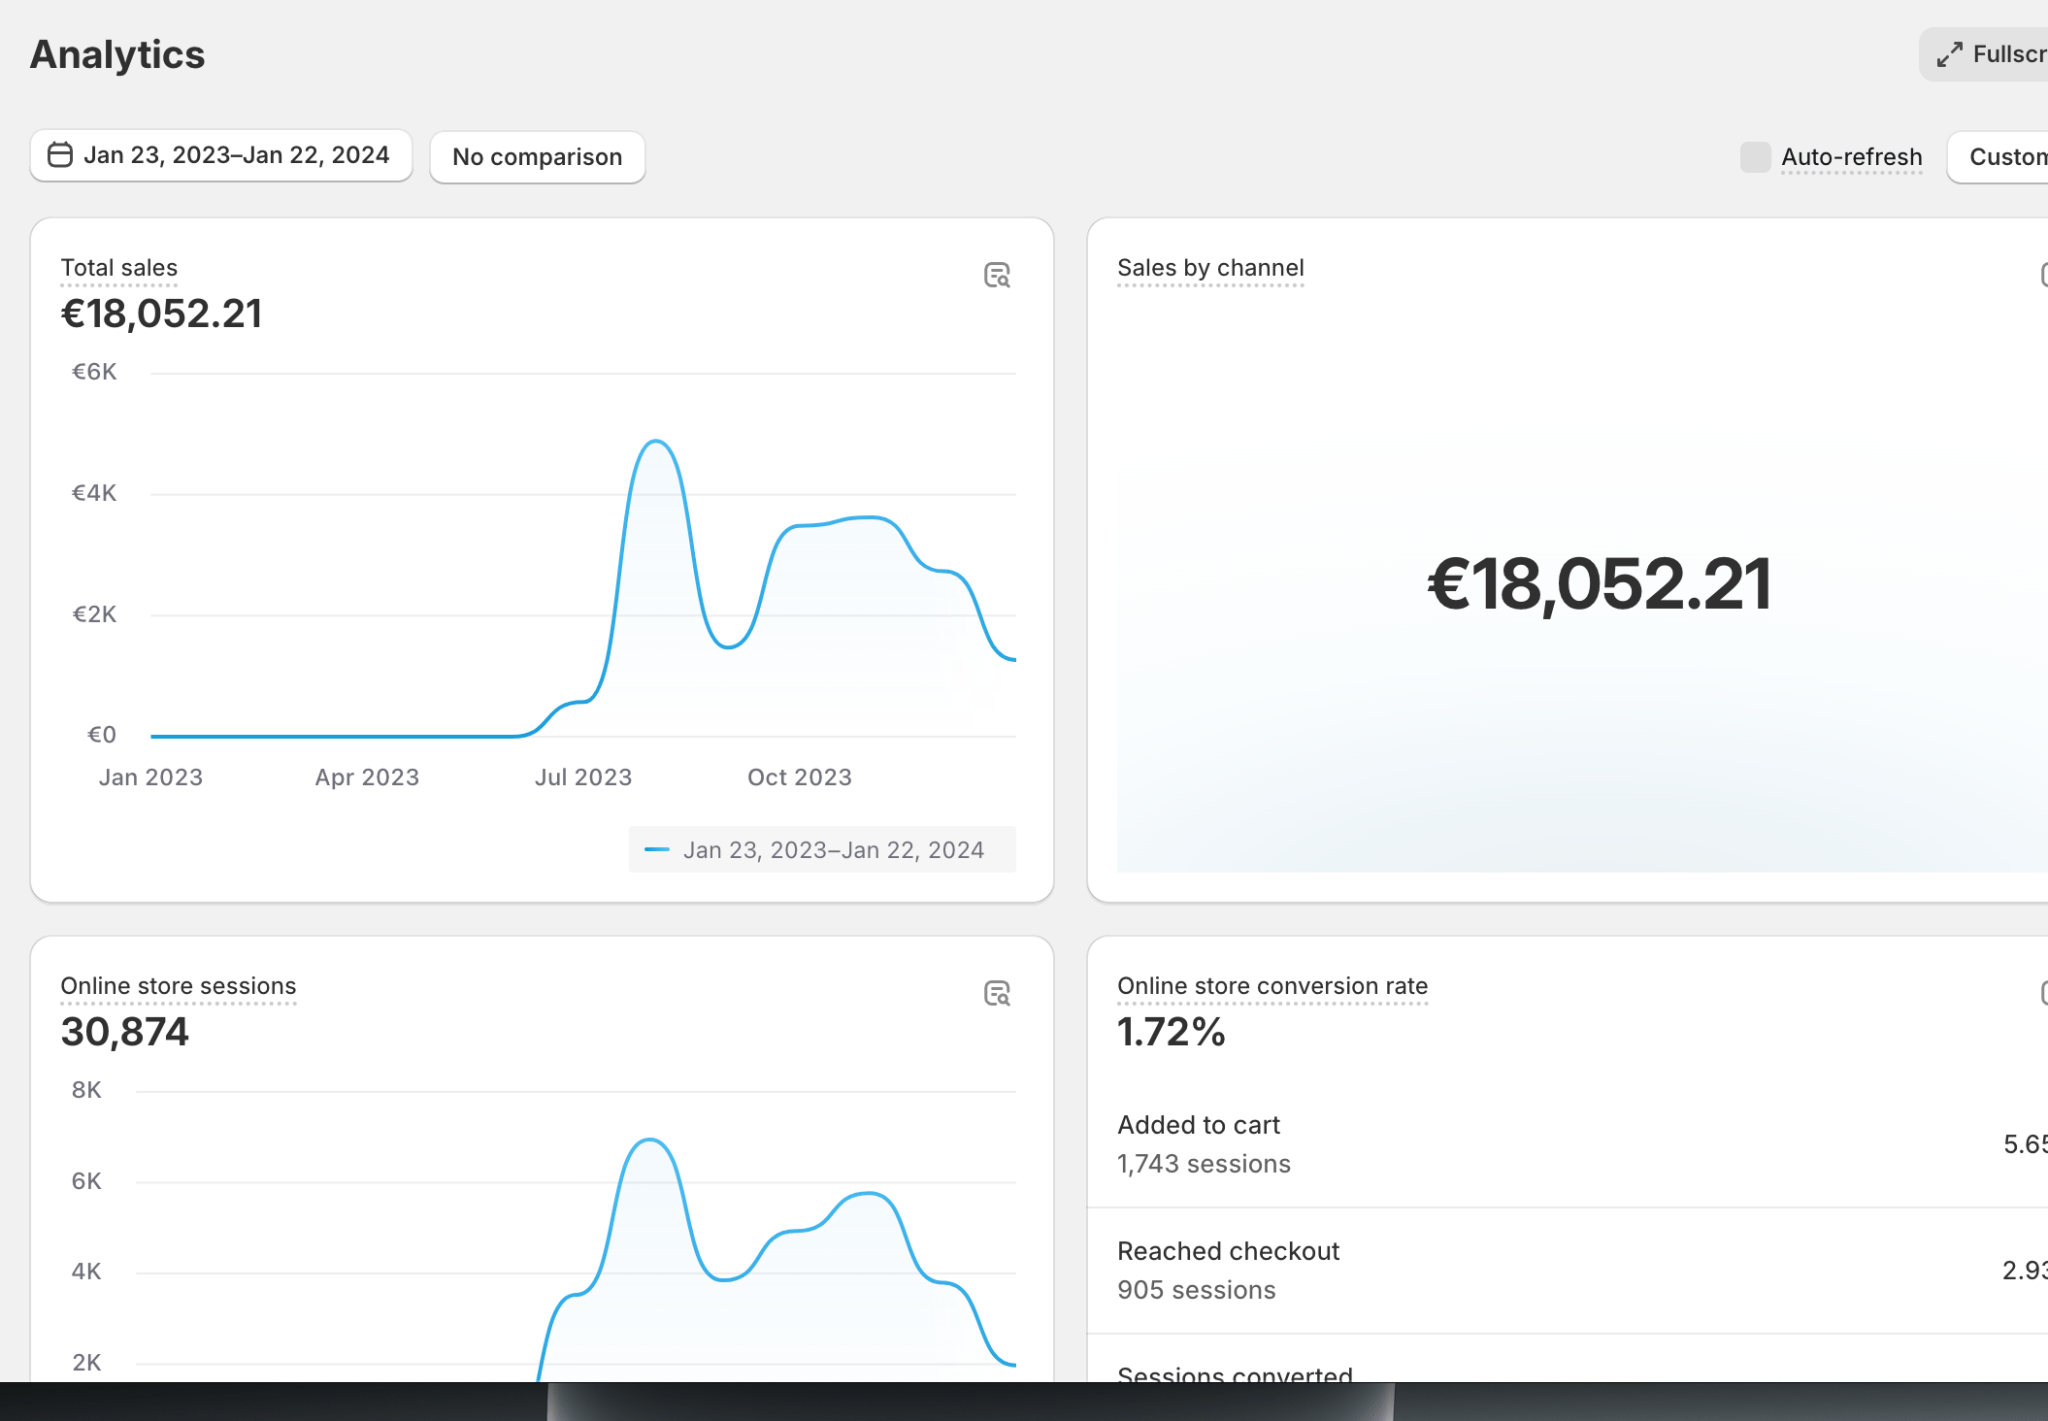Open the No comparison dropdown

(537, 157)
